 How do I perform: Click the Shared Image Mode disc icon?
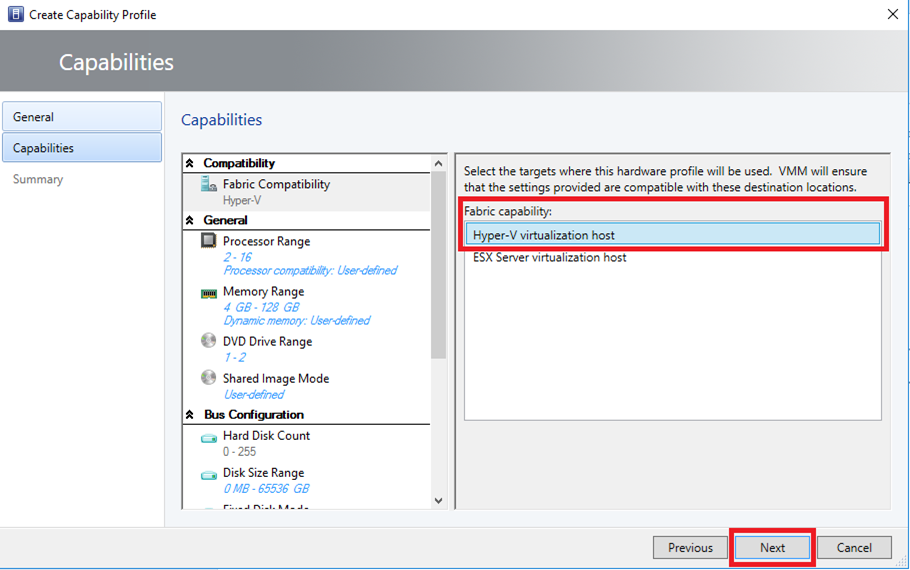(208, 378)
